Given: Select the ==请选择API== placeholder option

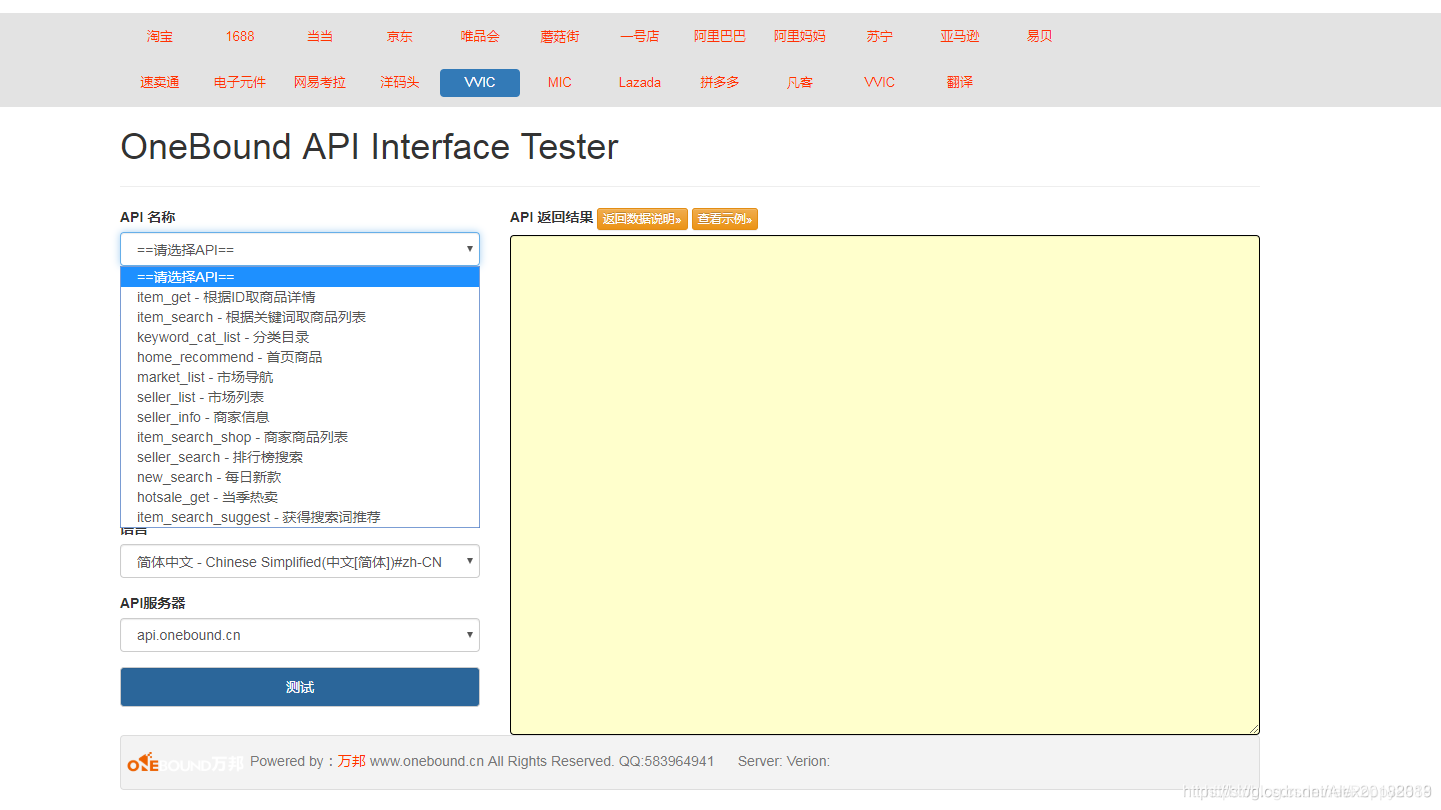Looking at the screenshot, I should click(300, 277).
